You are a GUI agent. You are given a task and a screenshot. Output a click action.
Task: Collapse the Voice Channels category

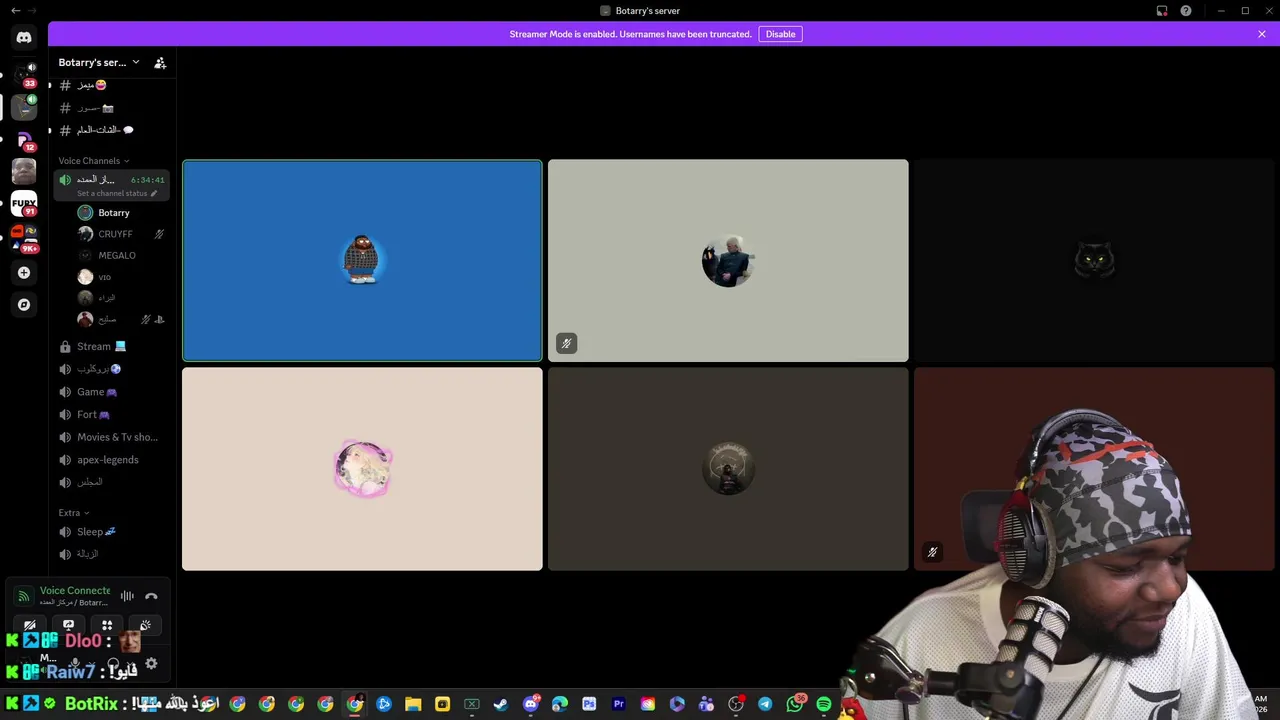pos(93,161)
